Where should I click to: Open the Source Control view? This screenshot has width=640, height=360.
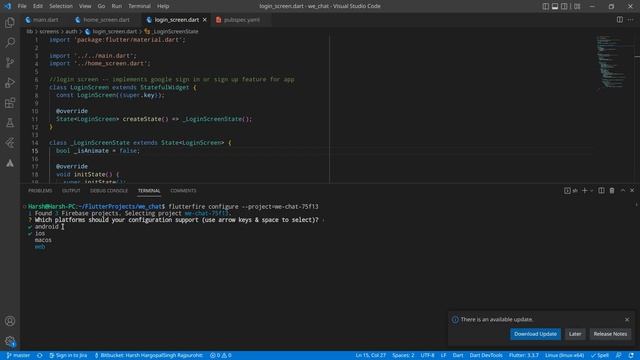tap(10, 62)
